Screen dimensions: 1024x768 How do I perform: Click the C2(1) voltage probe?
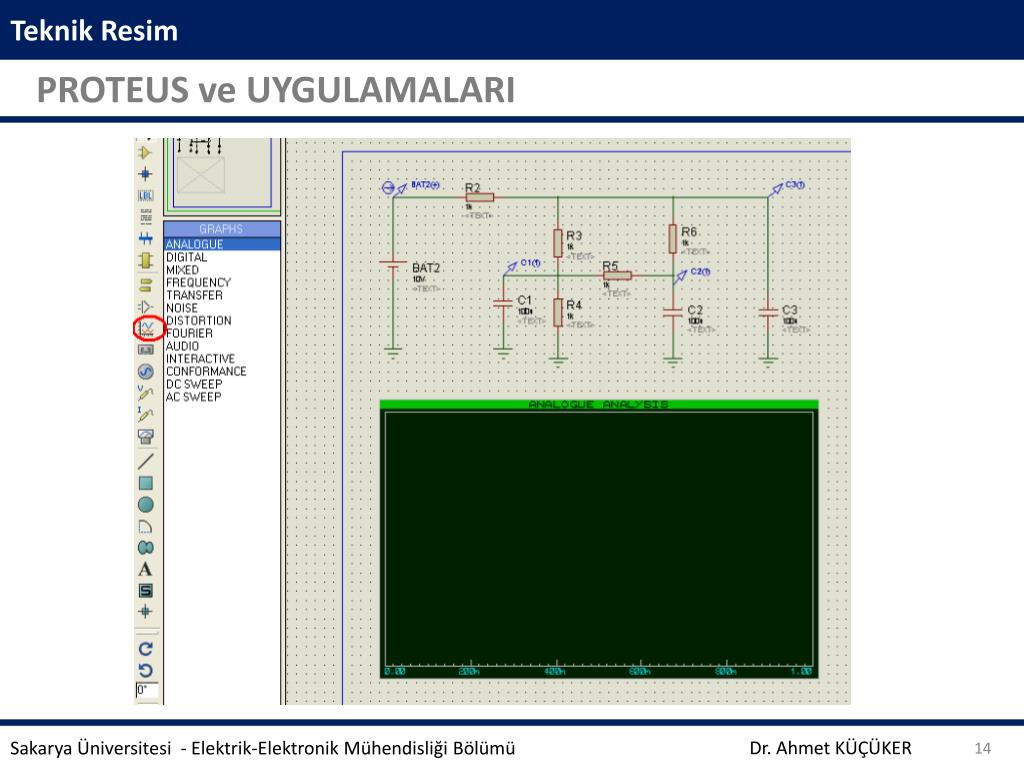click(692, 274)
